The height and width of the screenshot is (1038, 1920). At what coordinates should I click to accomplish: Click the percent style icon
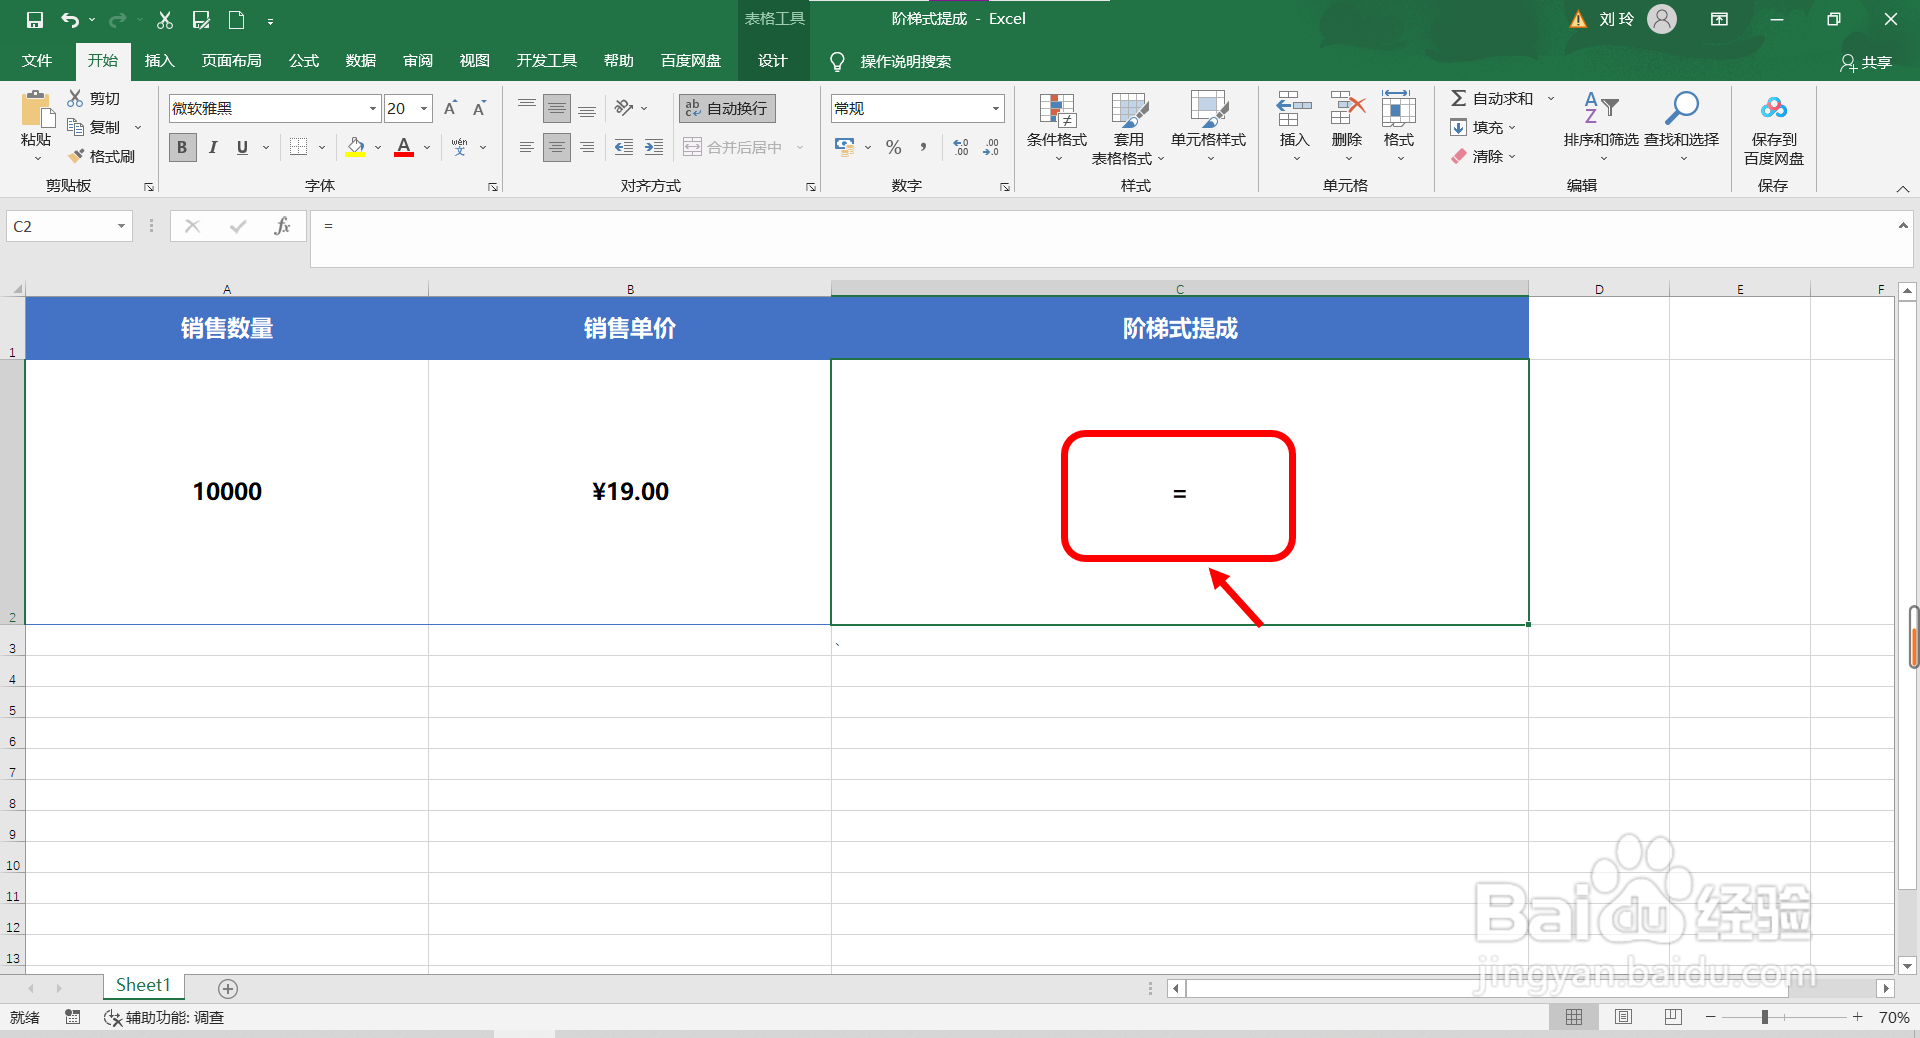coord(894,147)
